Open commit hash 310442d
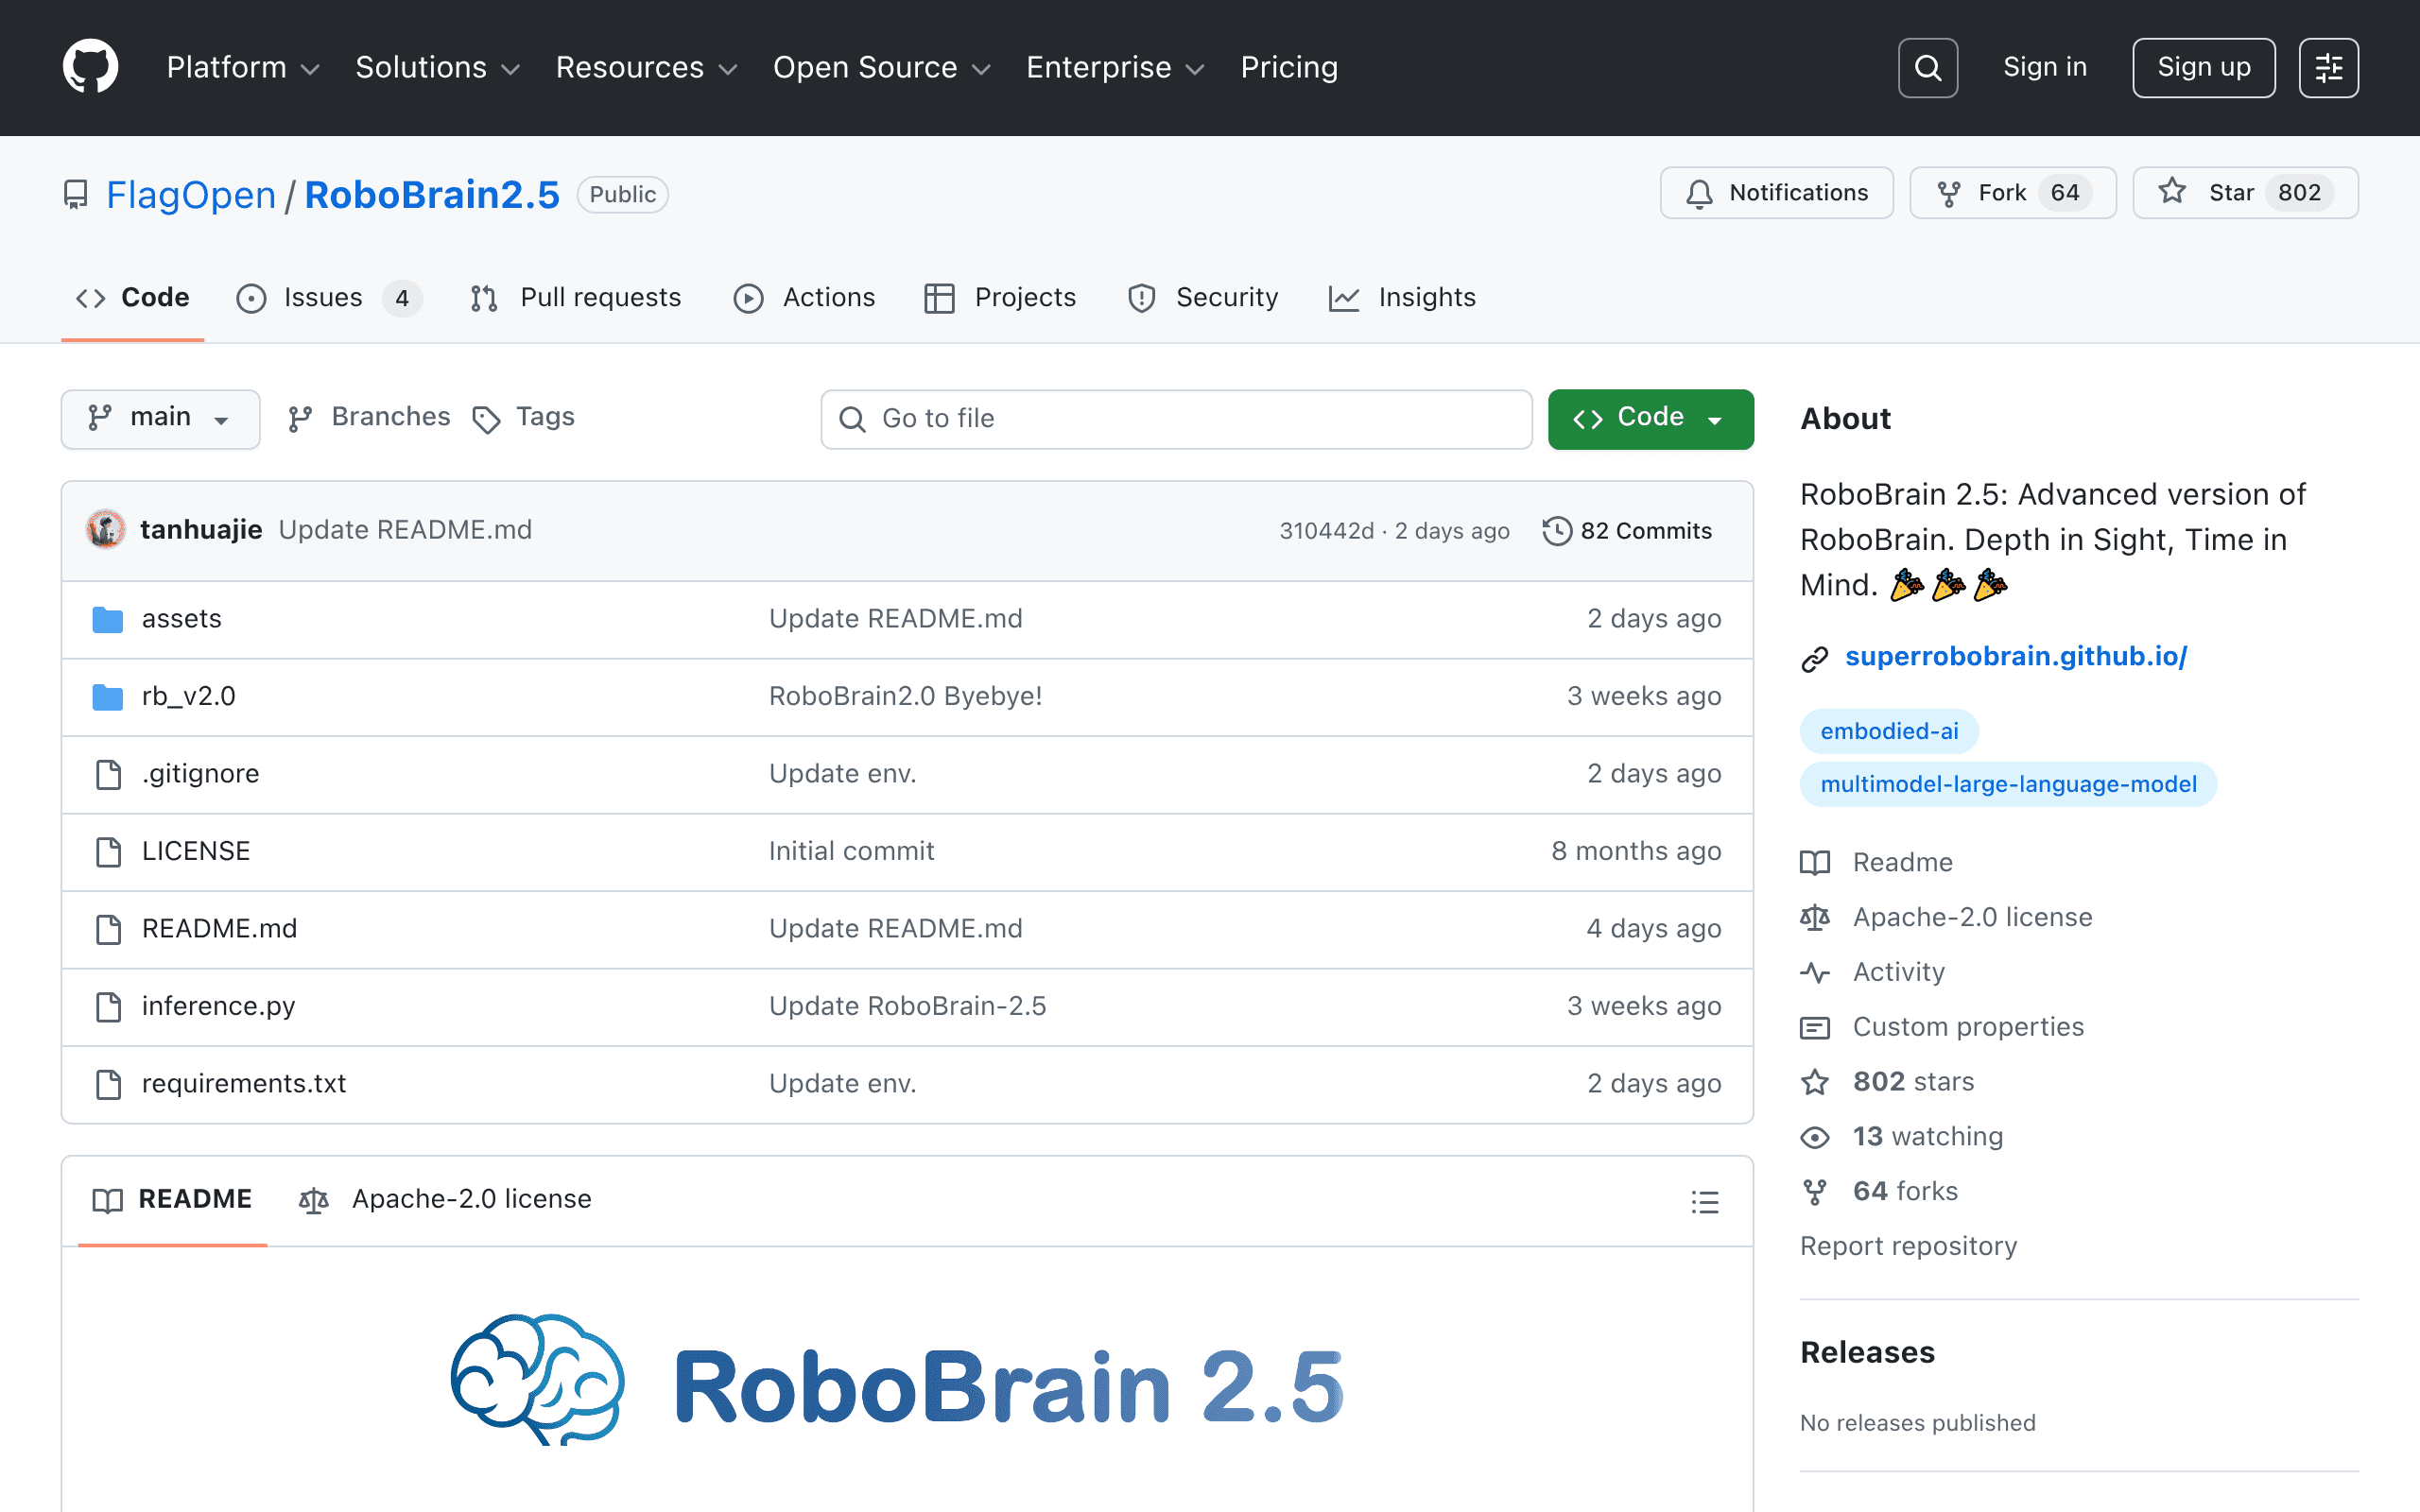 tap(1326, 531)
